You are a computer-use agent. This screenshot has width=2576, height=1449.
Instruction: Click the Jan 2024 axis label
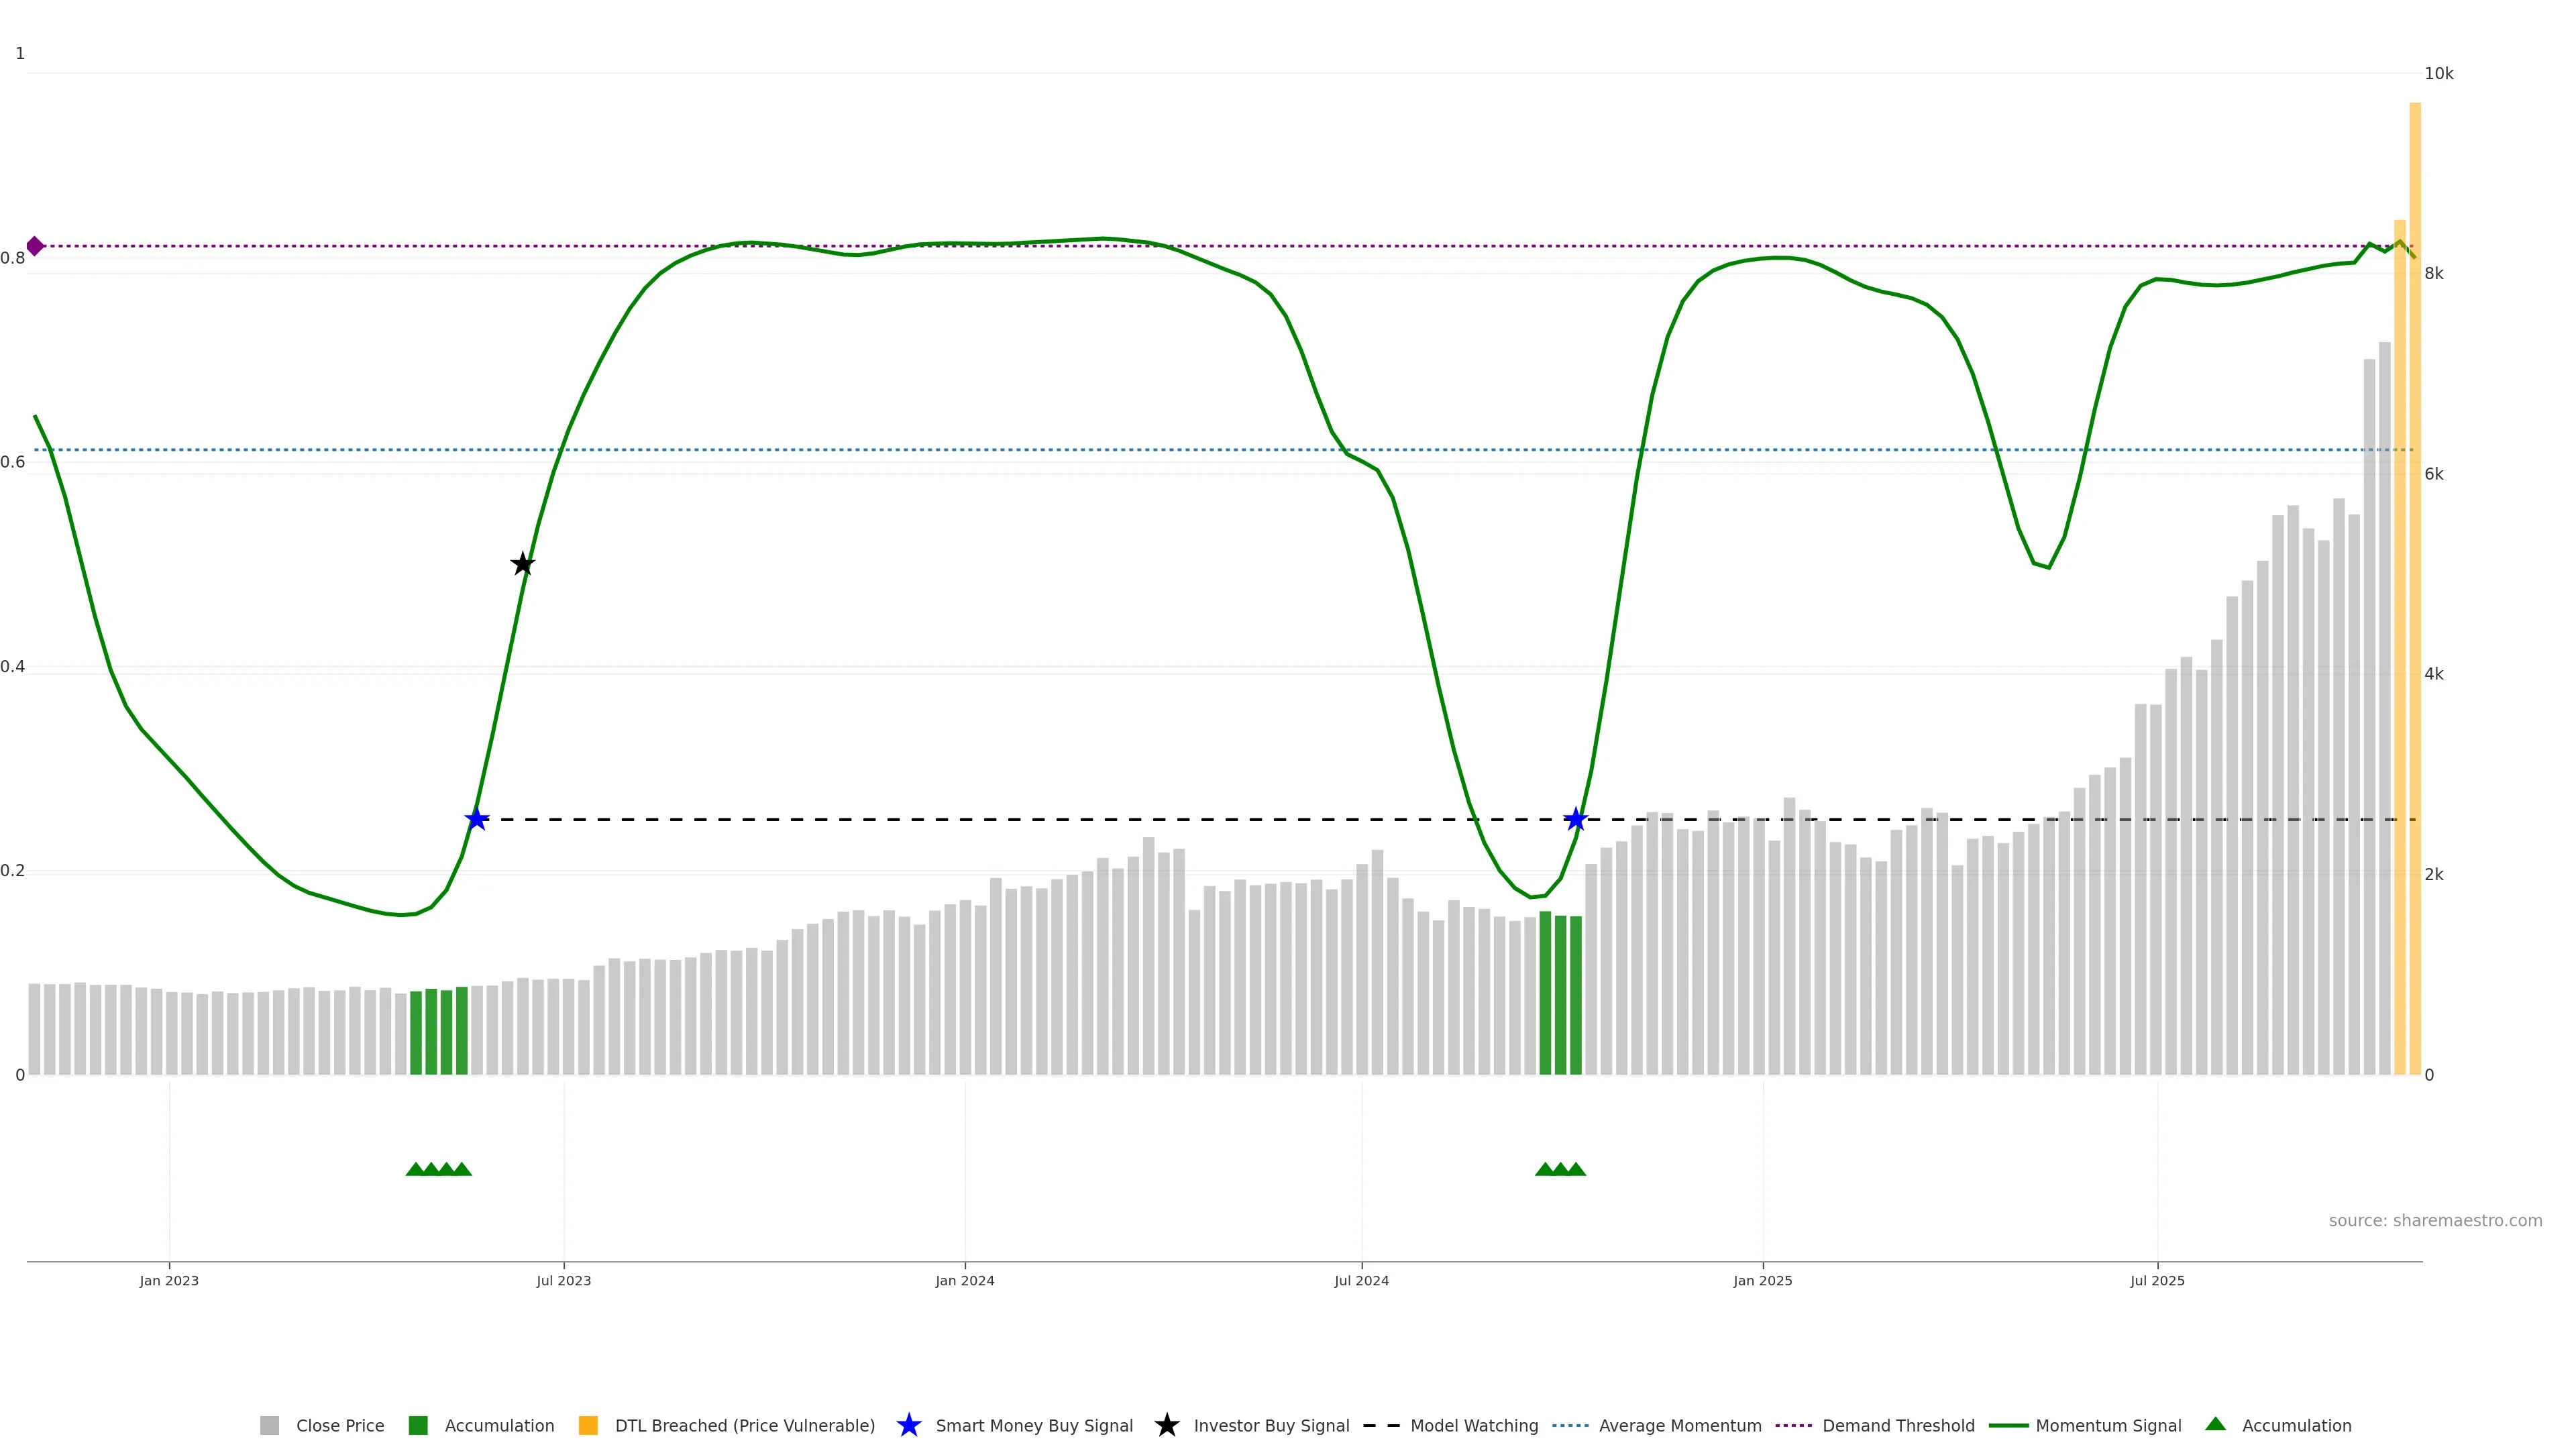(964, 1280)
